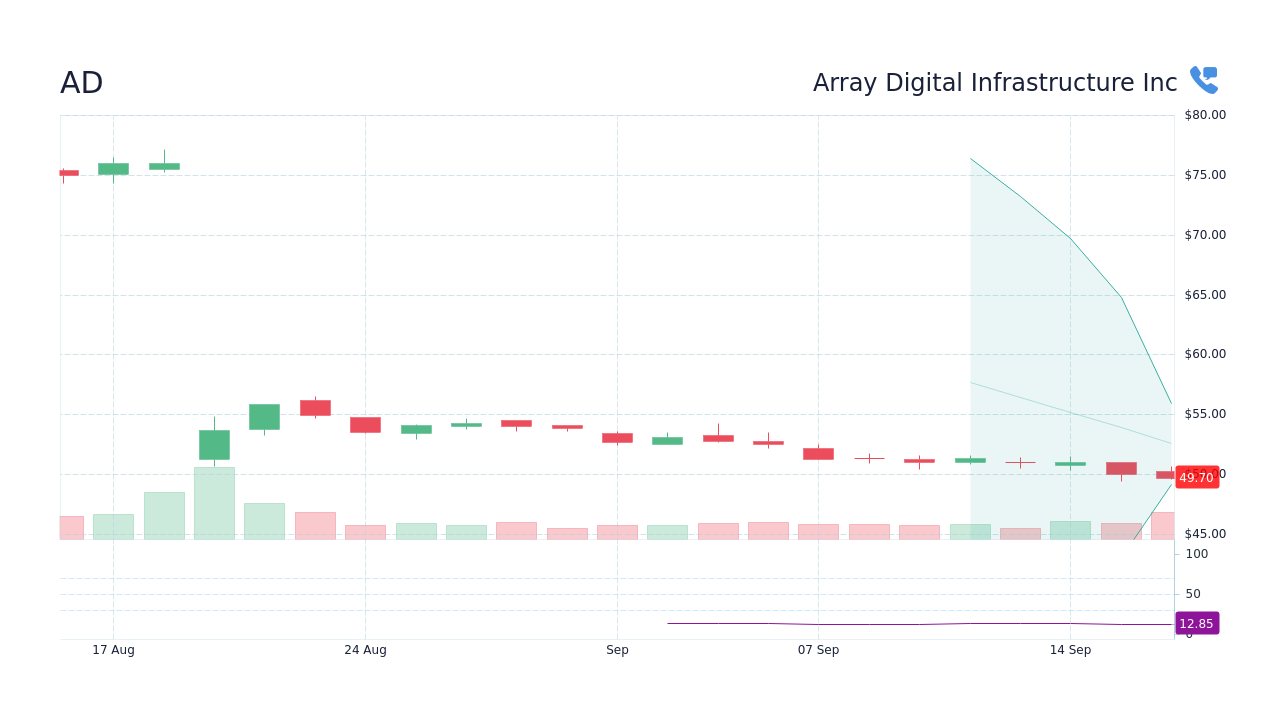The height and width of the screenshot is (720, 1280).
Task: Click the Sep label on the date axis
Action: 617,649
